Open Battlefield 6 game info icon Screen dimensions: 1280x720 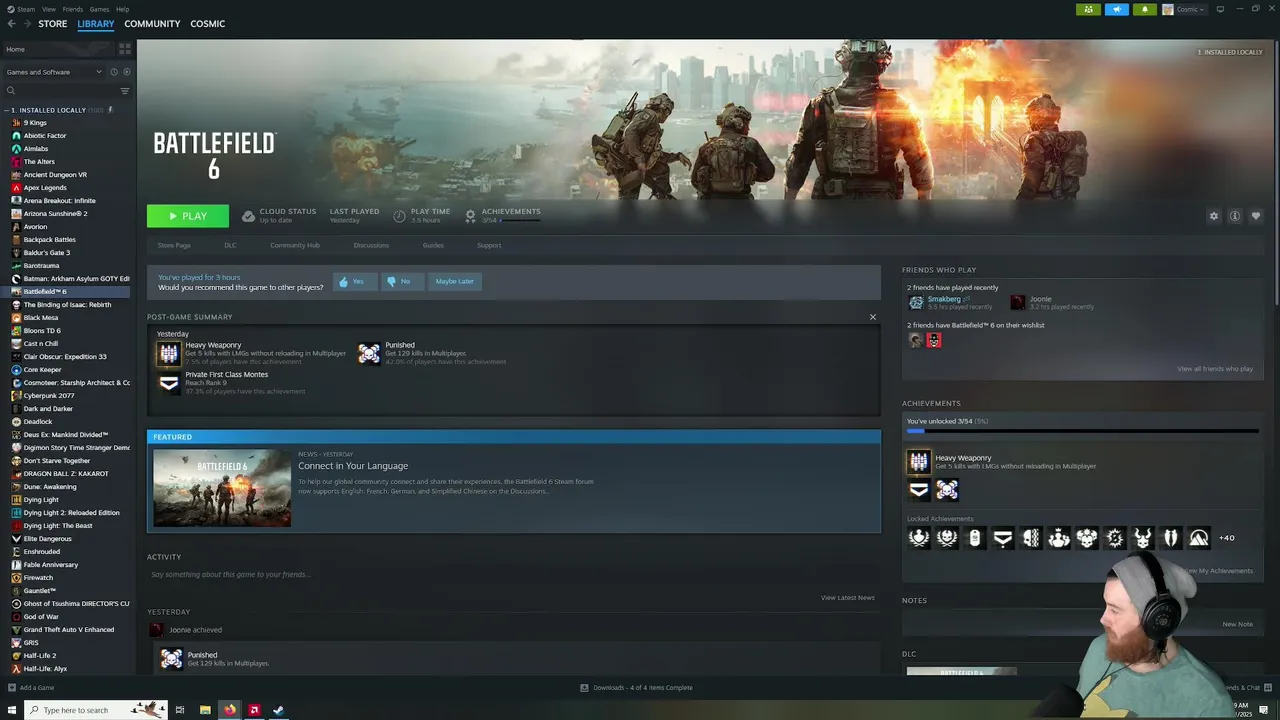click(1235, 216)
